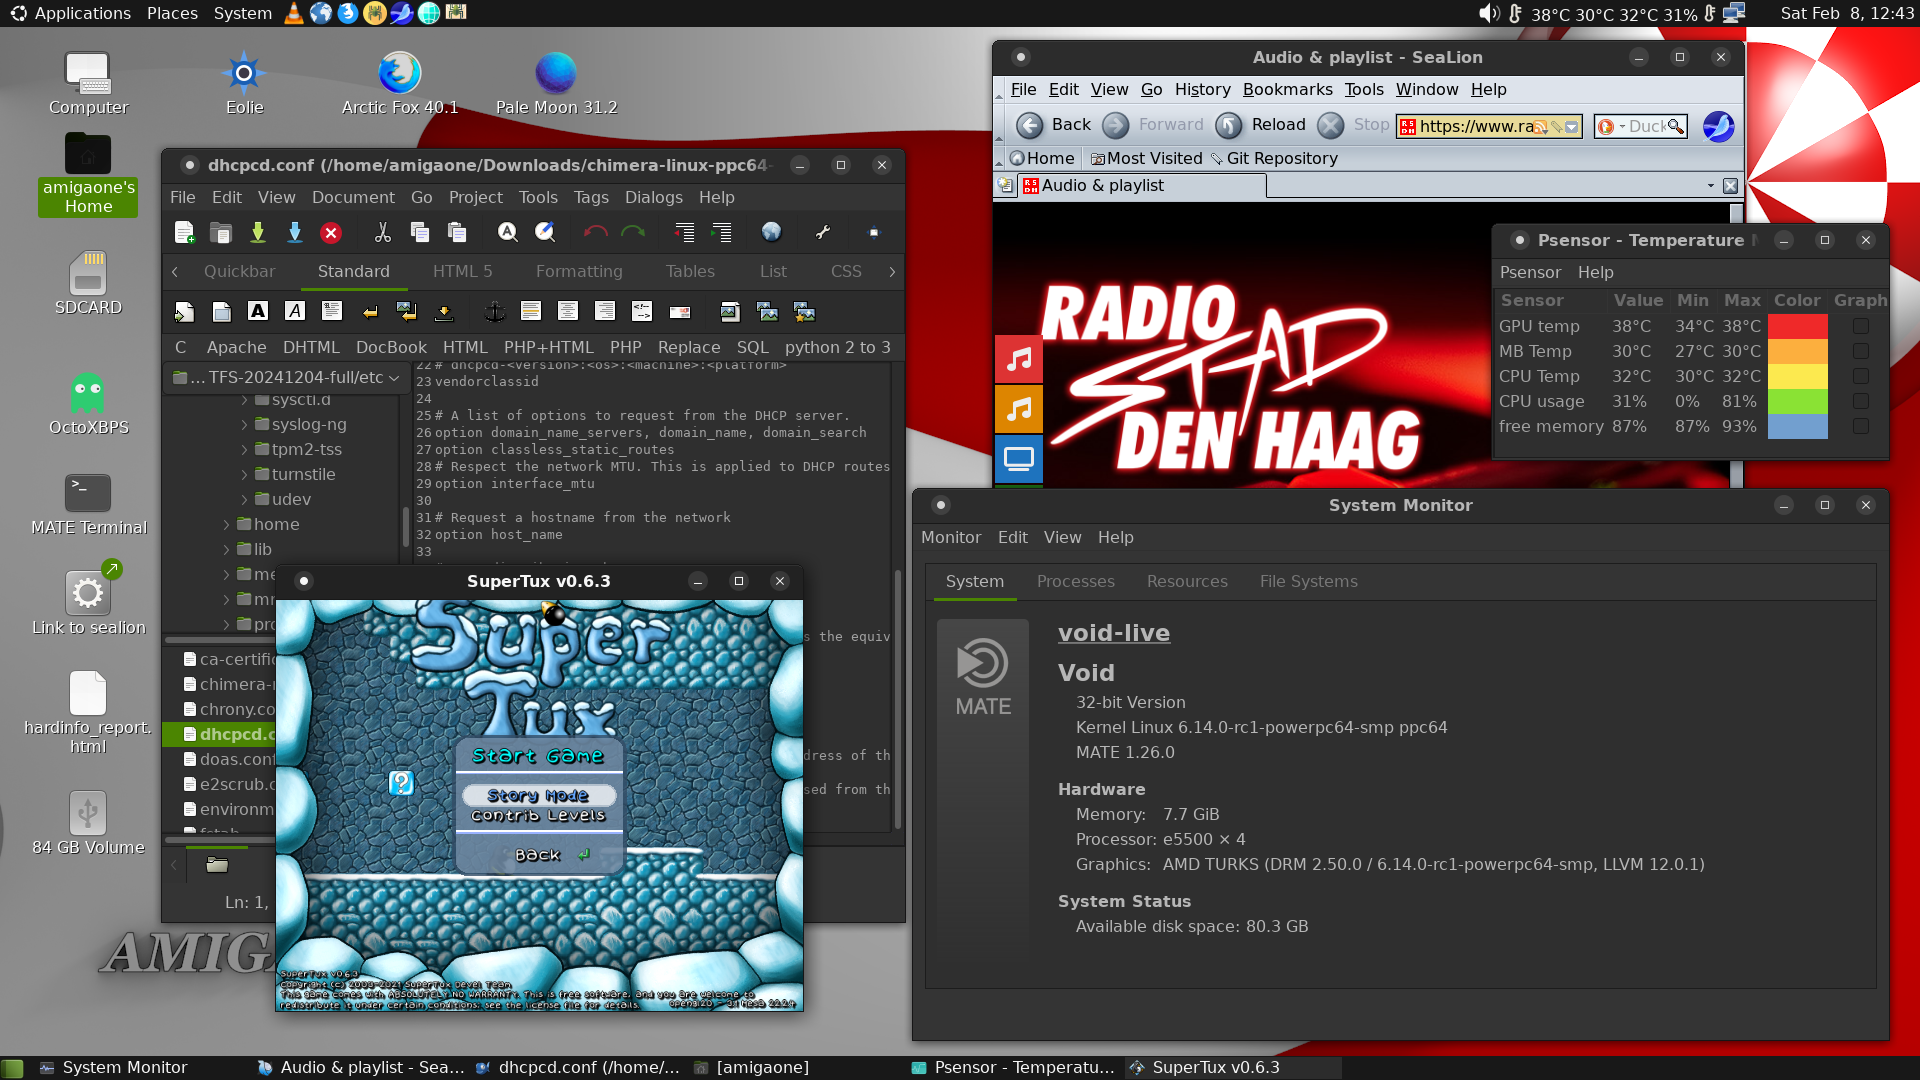Click the green Redo arrow in Bluefish
This screenshot has height=1080, width=1920.
633,232
